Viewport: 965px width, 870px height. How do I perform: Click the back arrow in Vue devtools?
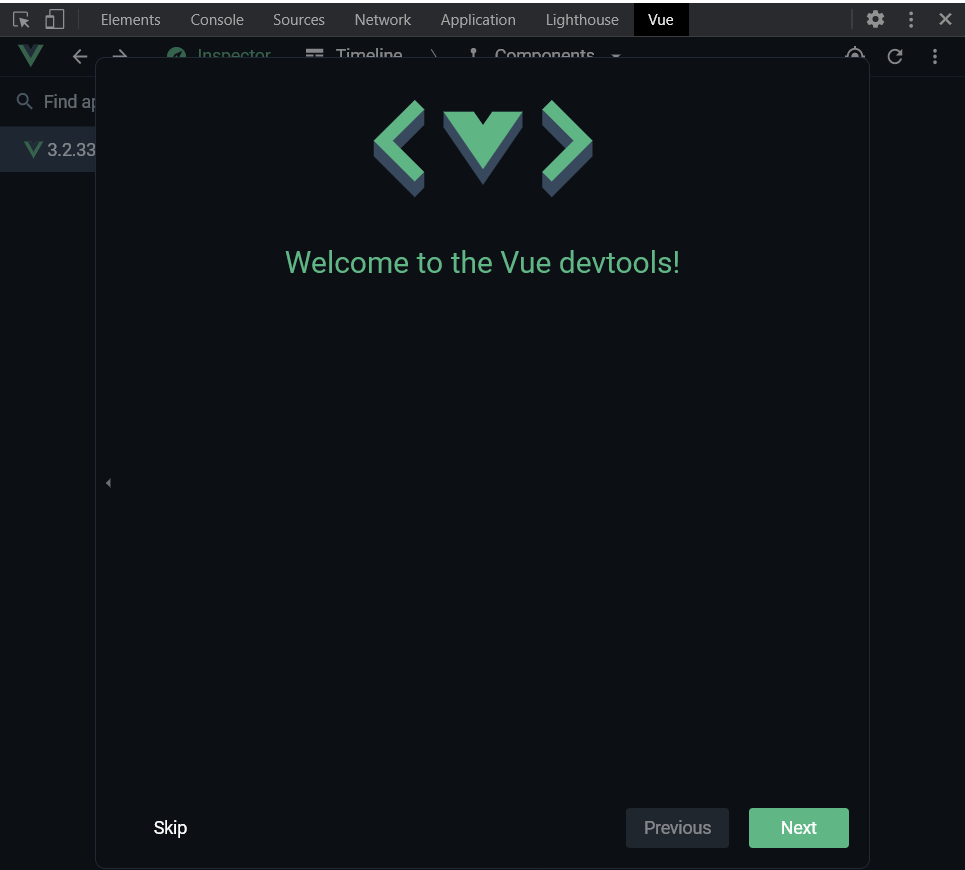(x=79, y=56)
